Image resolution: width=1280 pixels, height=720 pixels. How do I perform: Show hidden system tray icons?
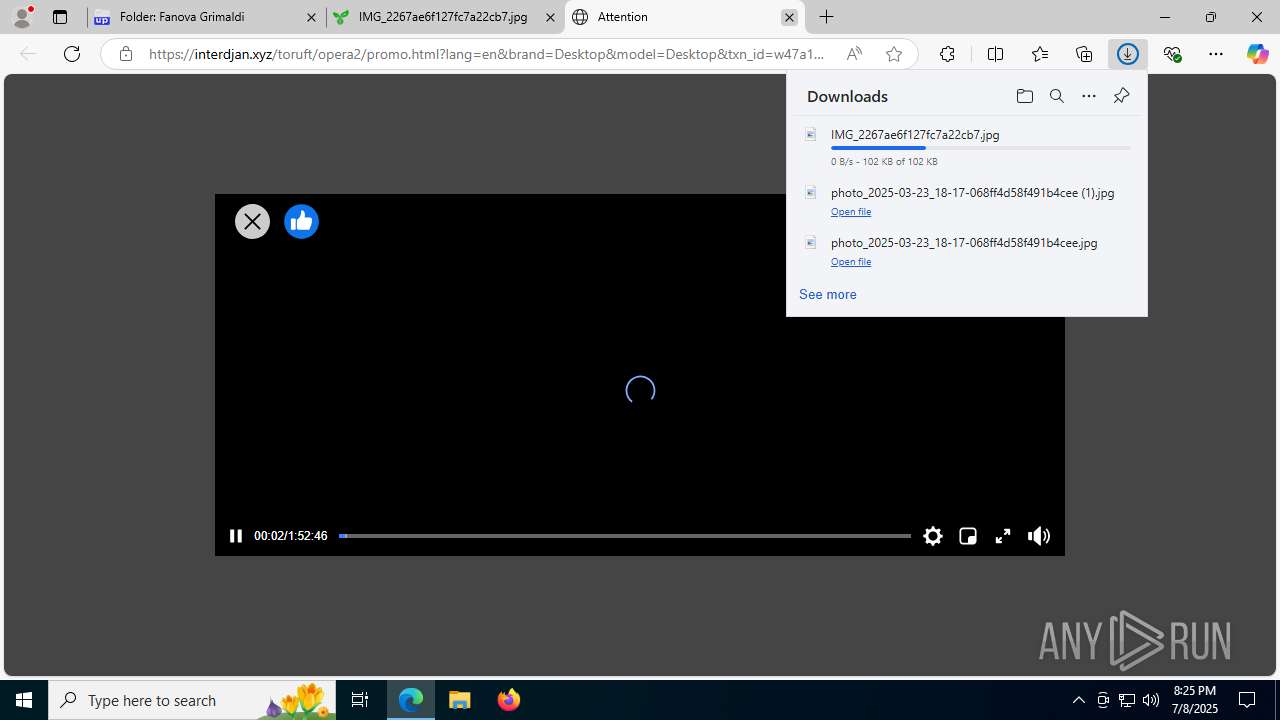1078,700
